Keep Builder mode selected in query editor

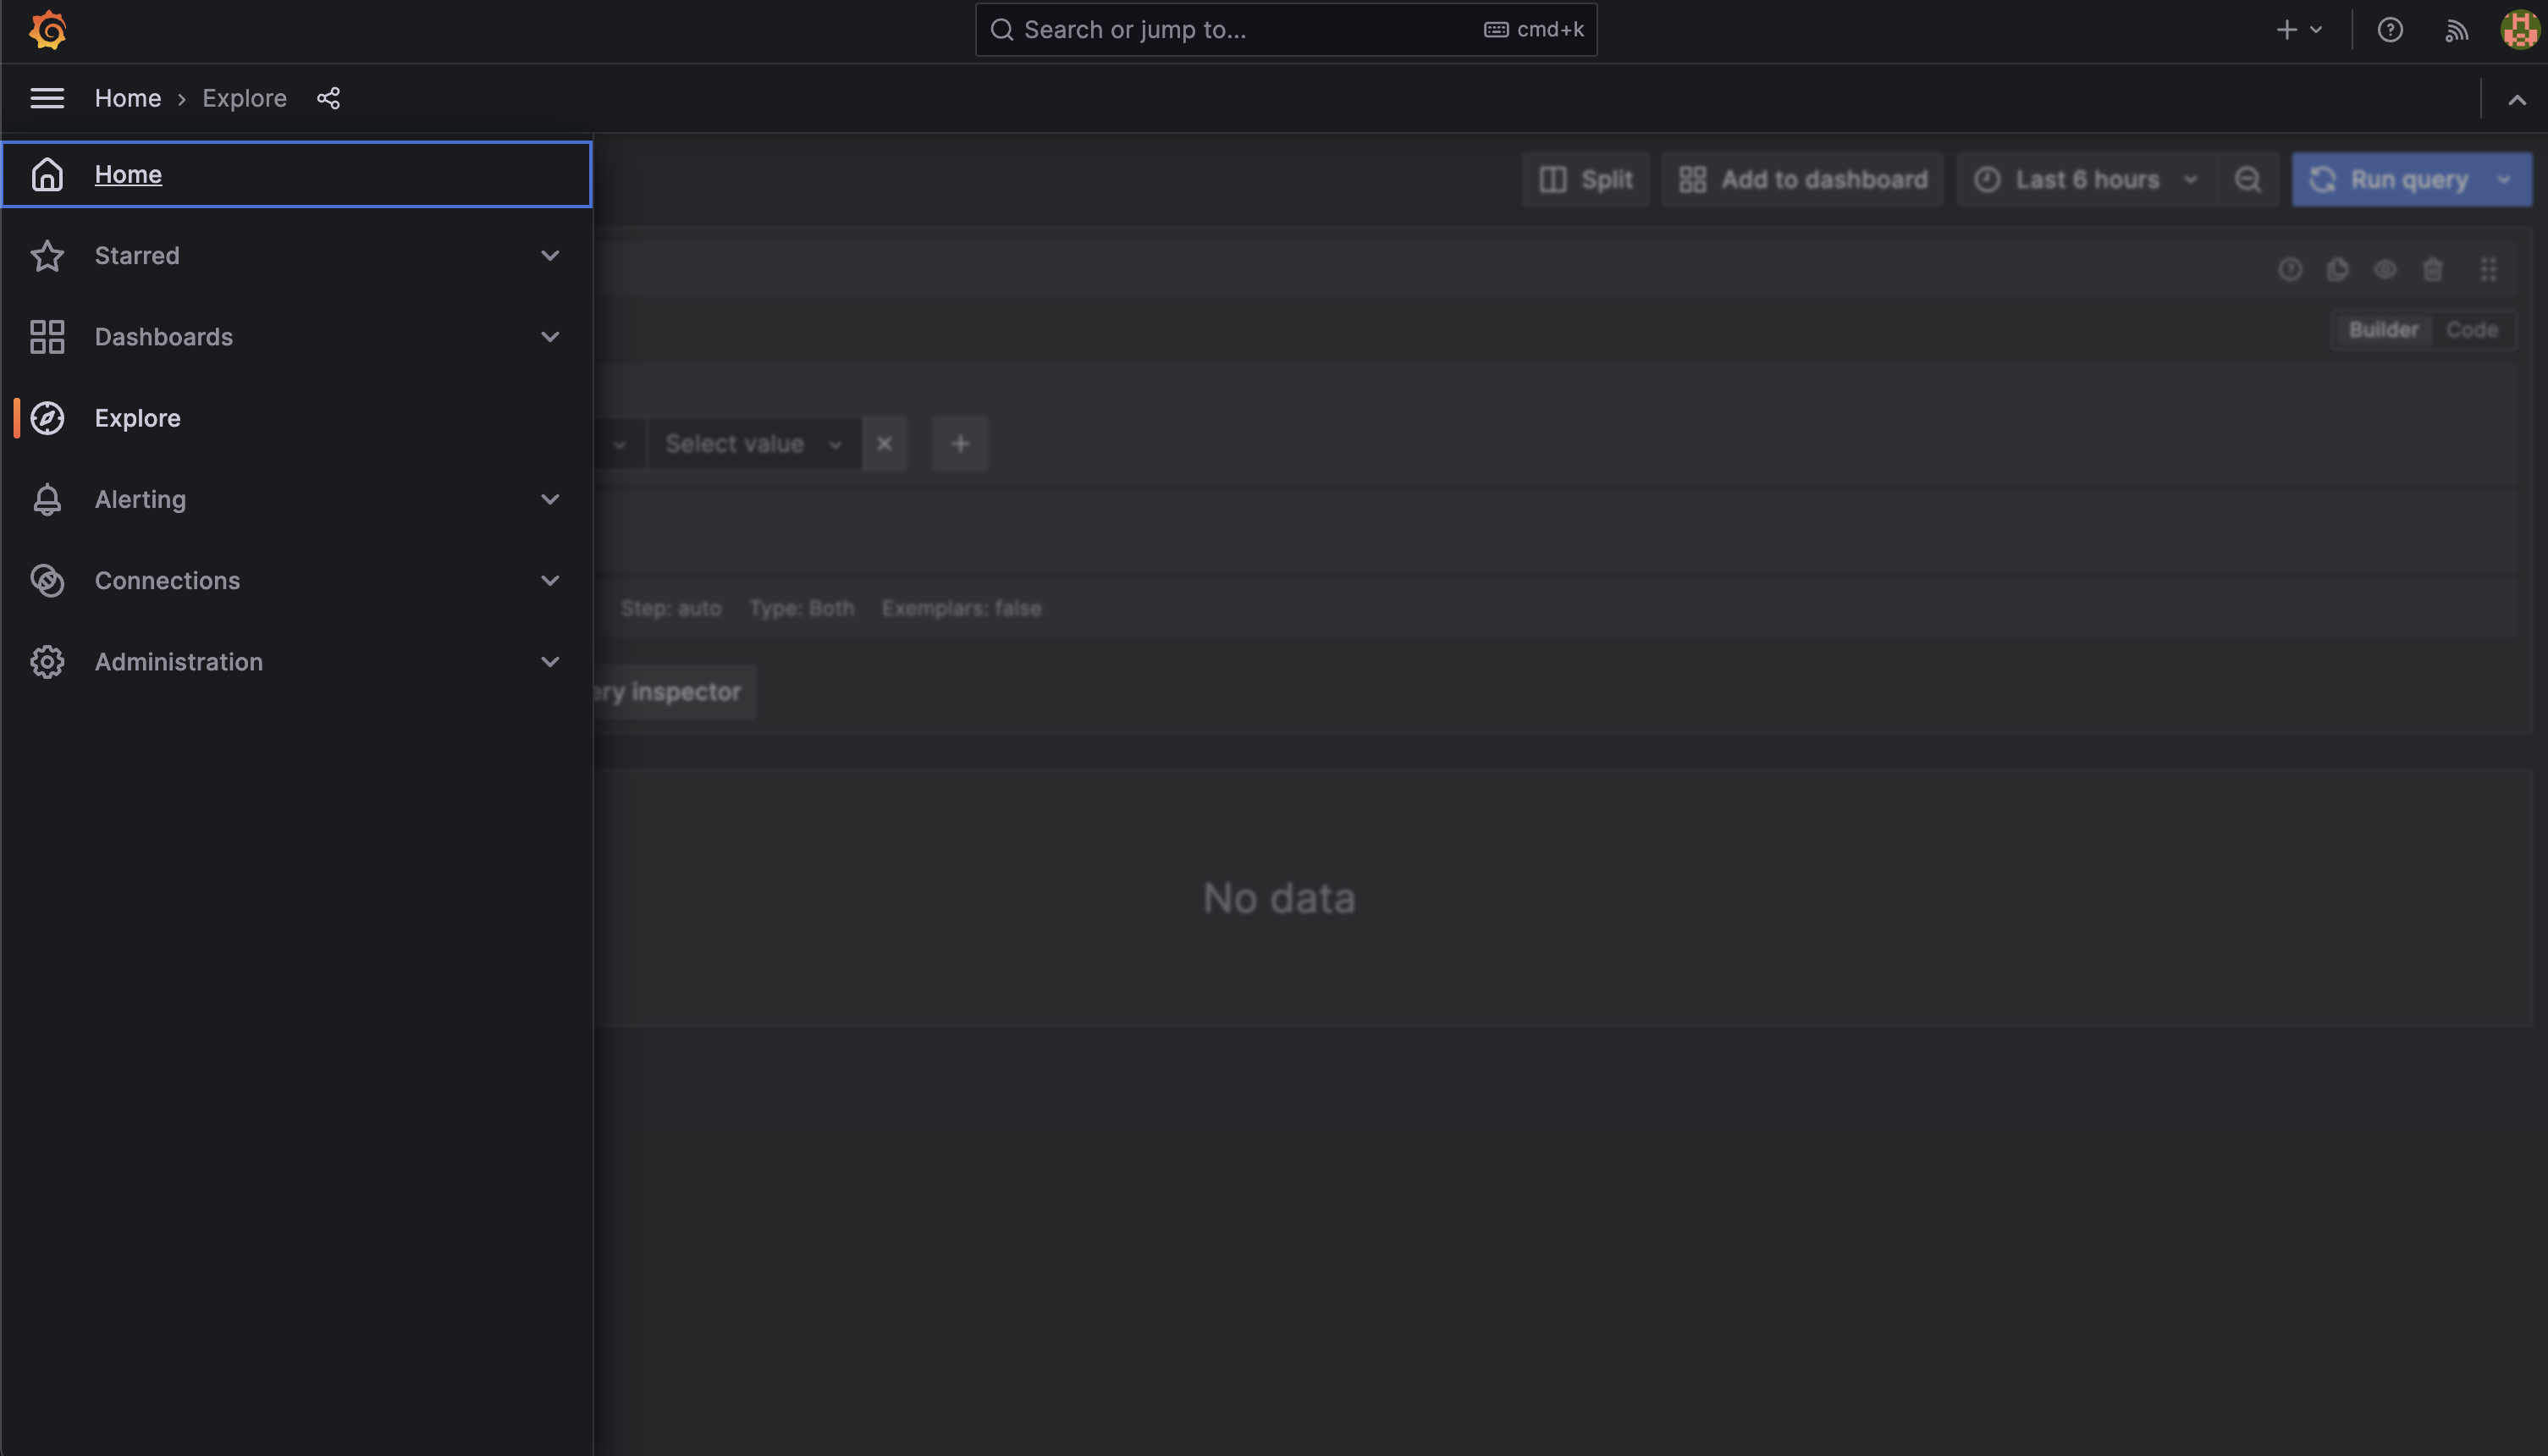[2384, 329]
